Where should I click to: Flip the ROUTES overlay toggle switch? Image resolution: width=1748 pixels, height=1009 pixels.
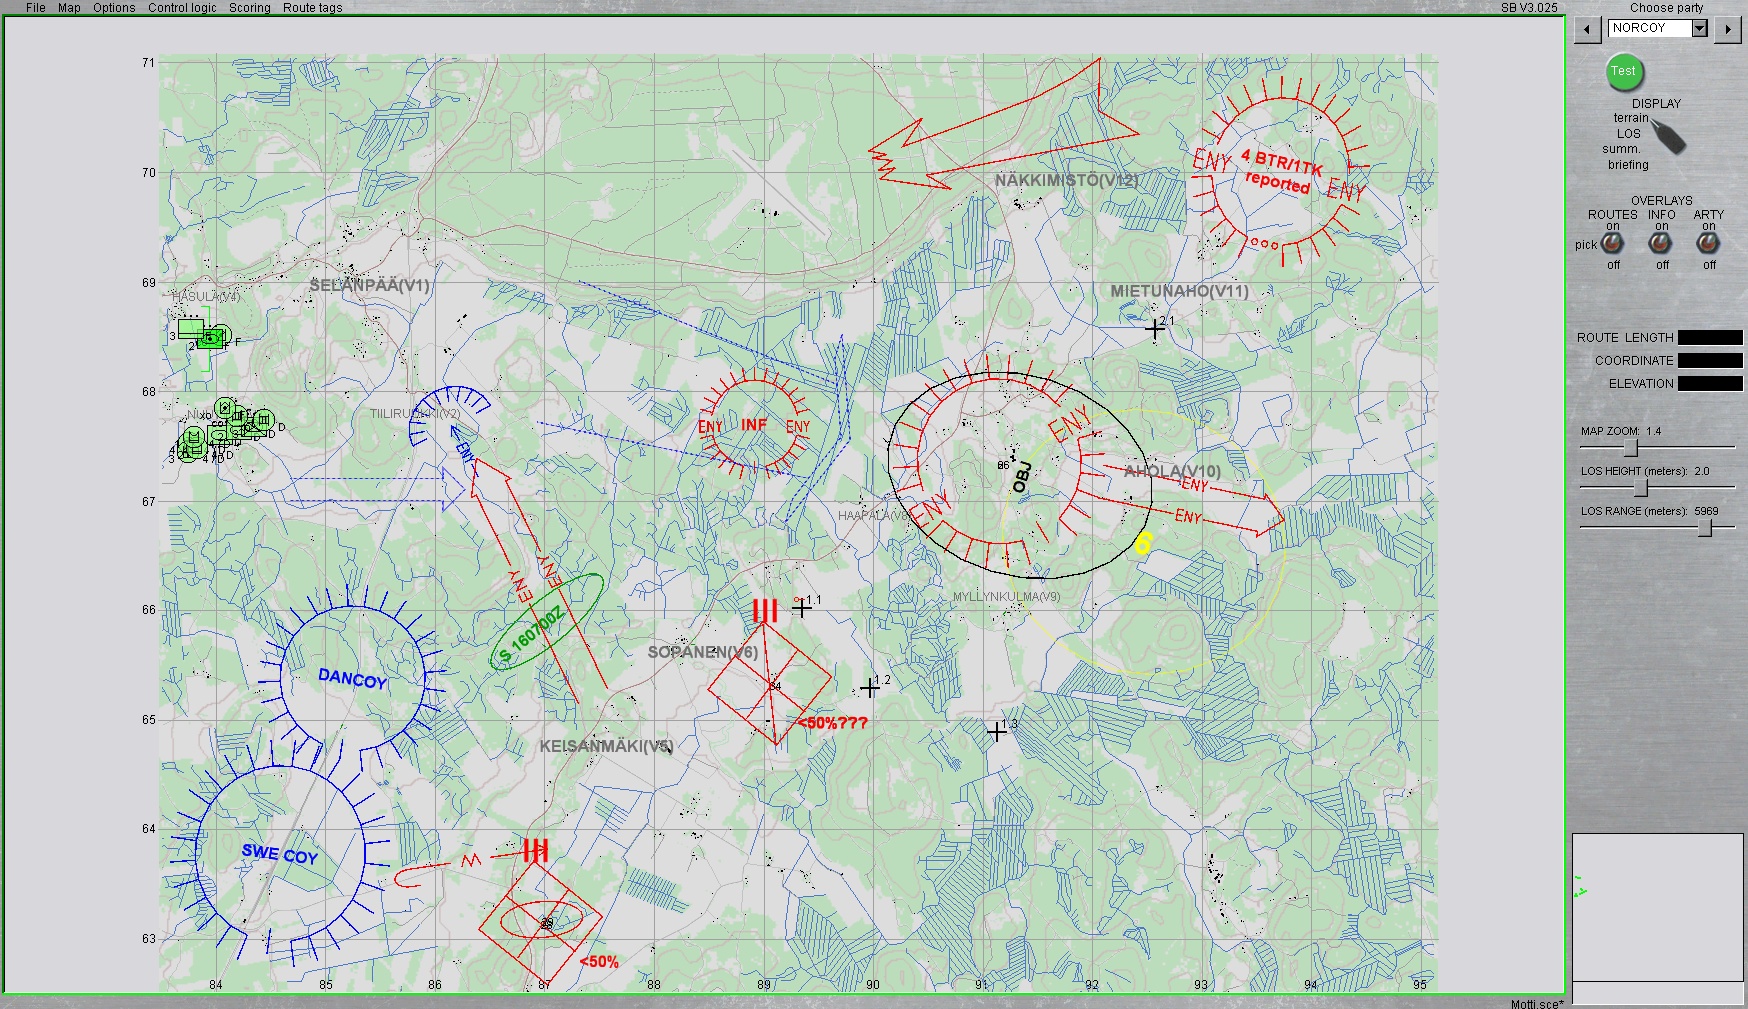coord(1612,243)
